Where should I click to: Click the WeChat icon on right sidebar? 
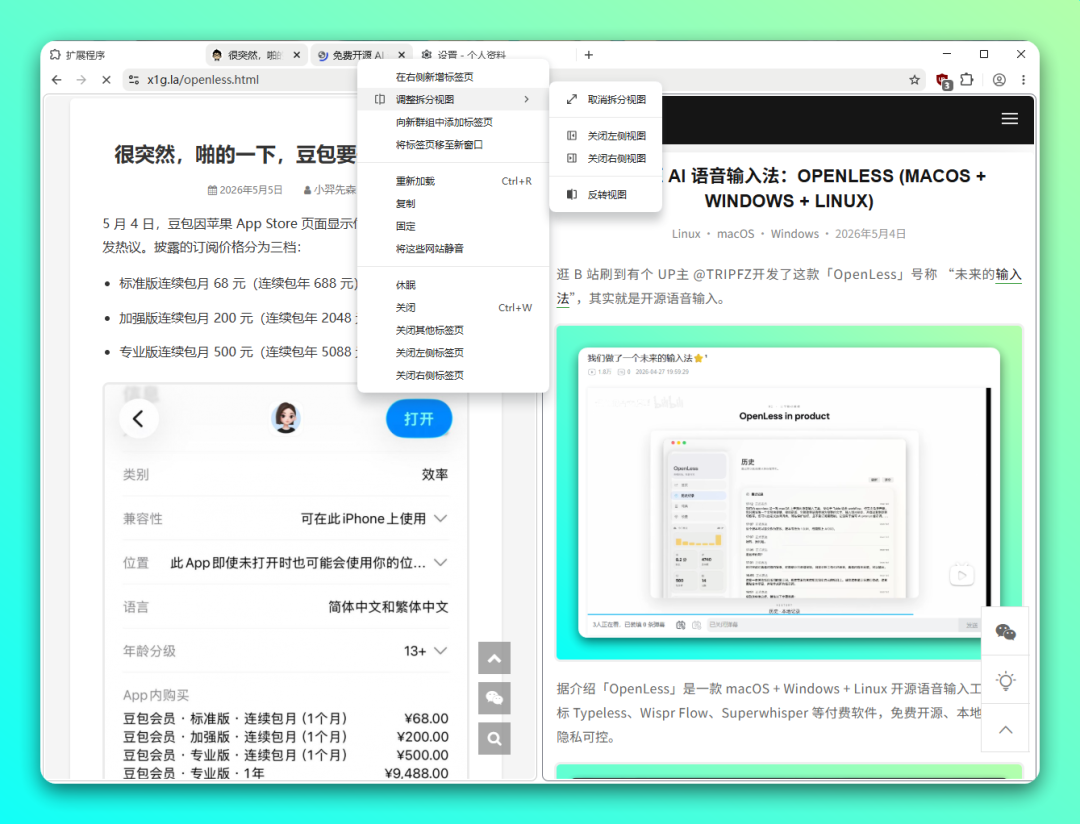(1006, 632)
